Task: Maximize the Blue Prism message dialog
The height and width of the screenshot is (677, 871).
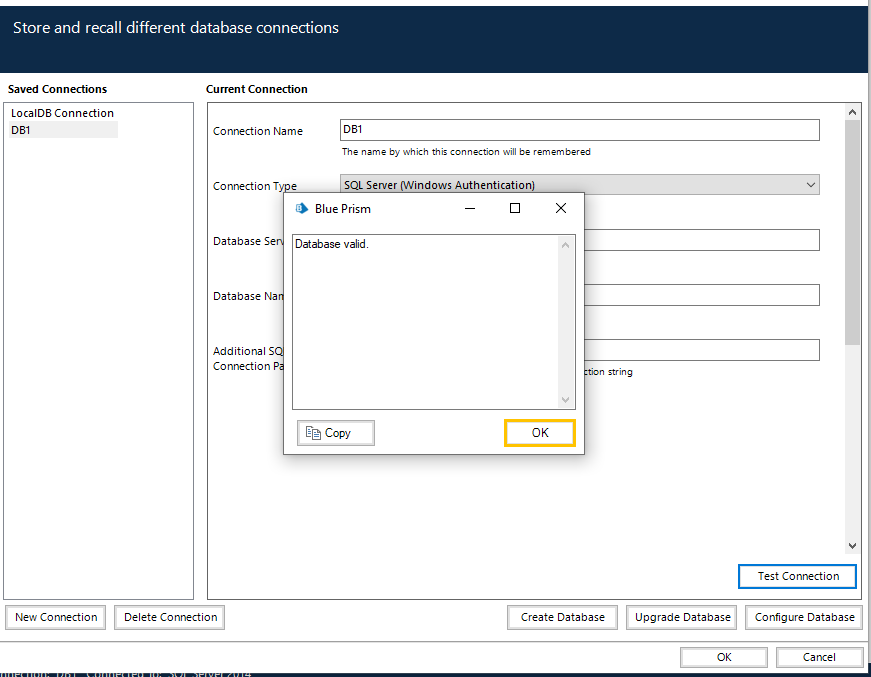Action: (x=515, y=208)
